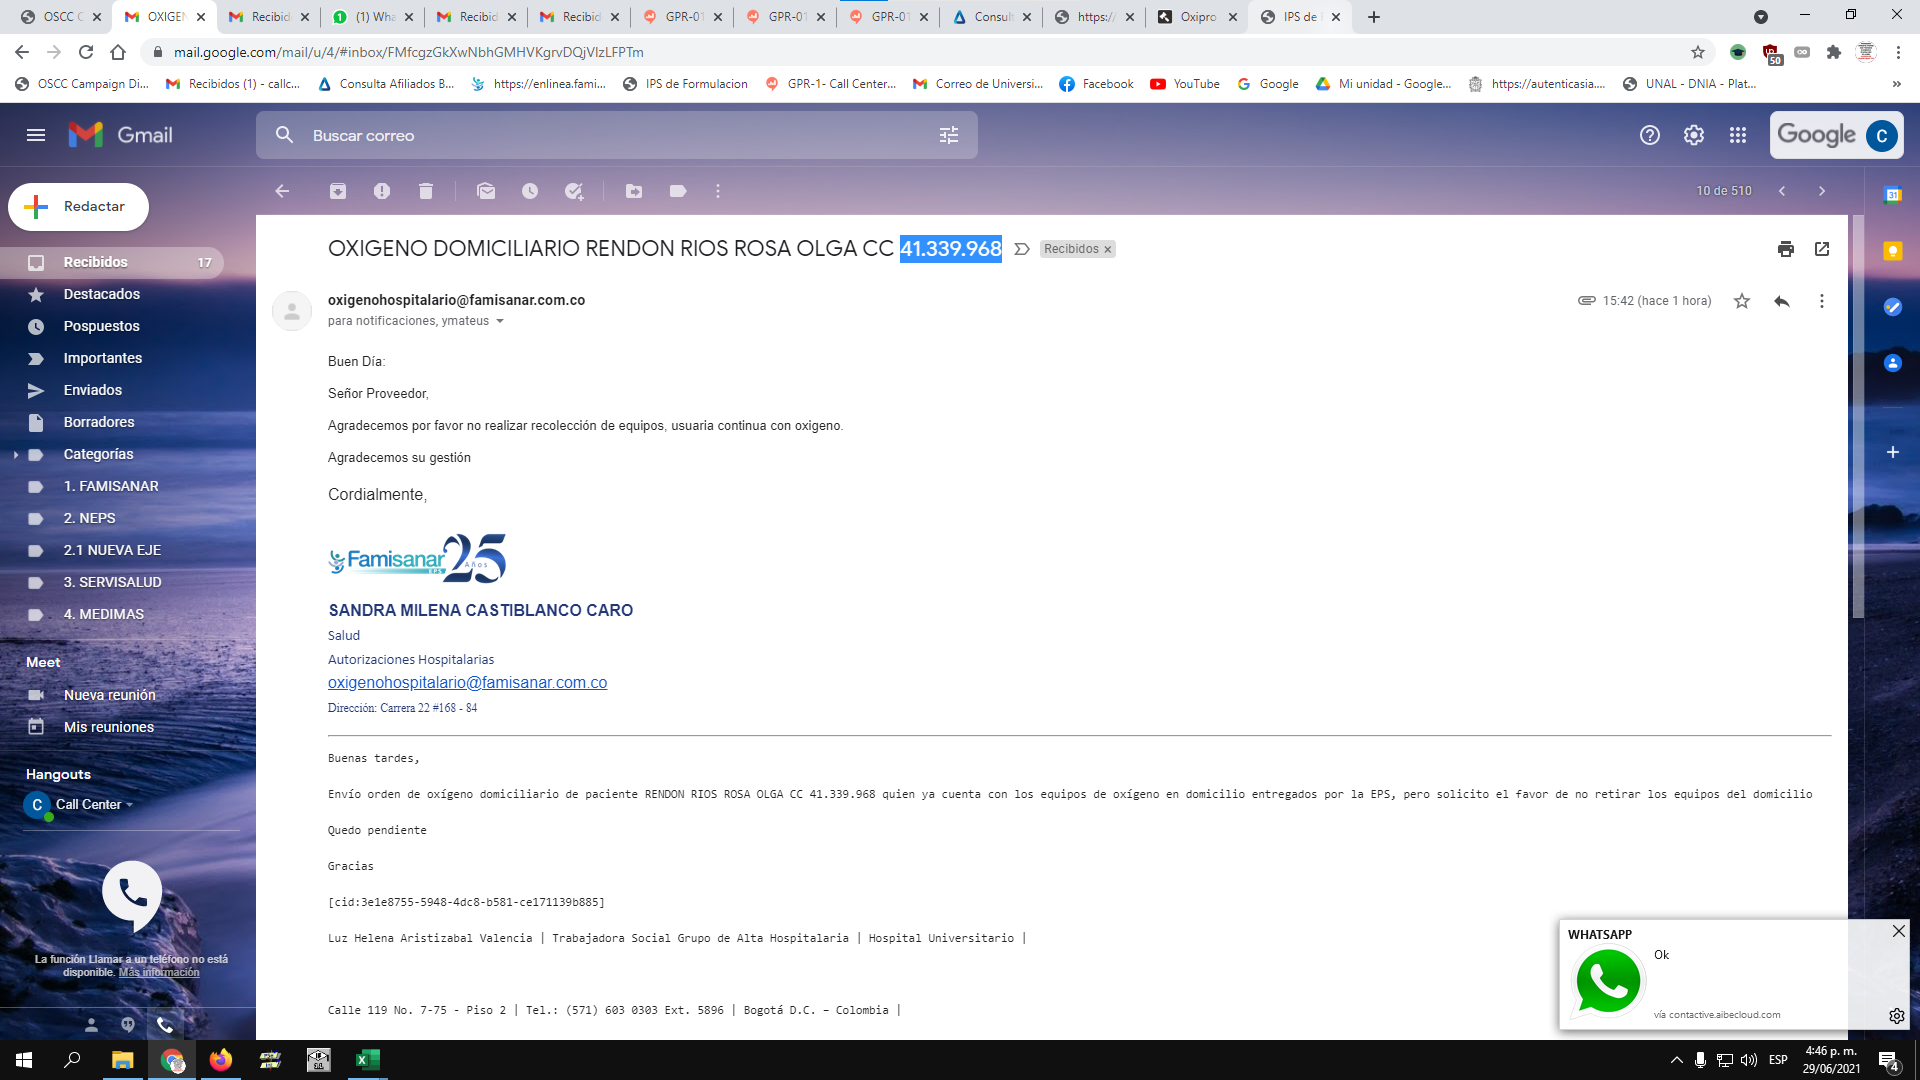Screen dimensions: 1920x1080
Task: Open Windows notification center
Action: (1889, 1061)
